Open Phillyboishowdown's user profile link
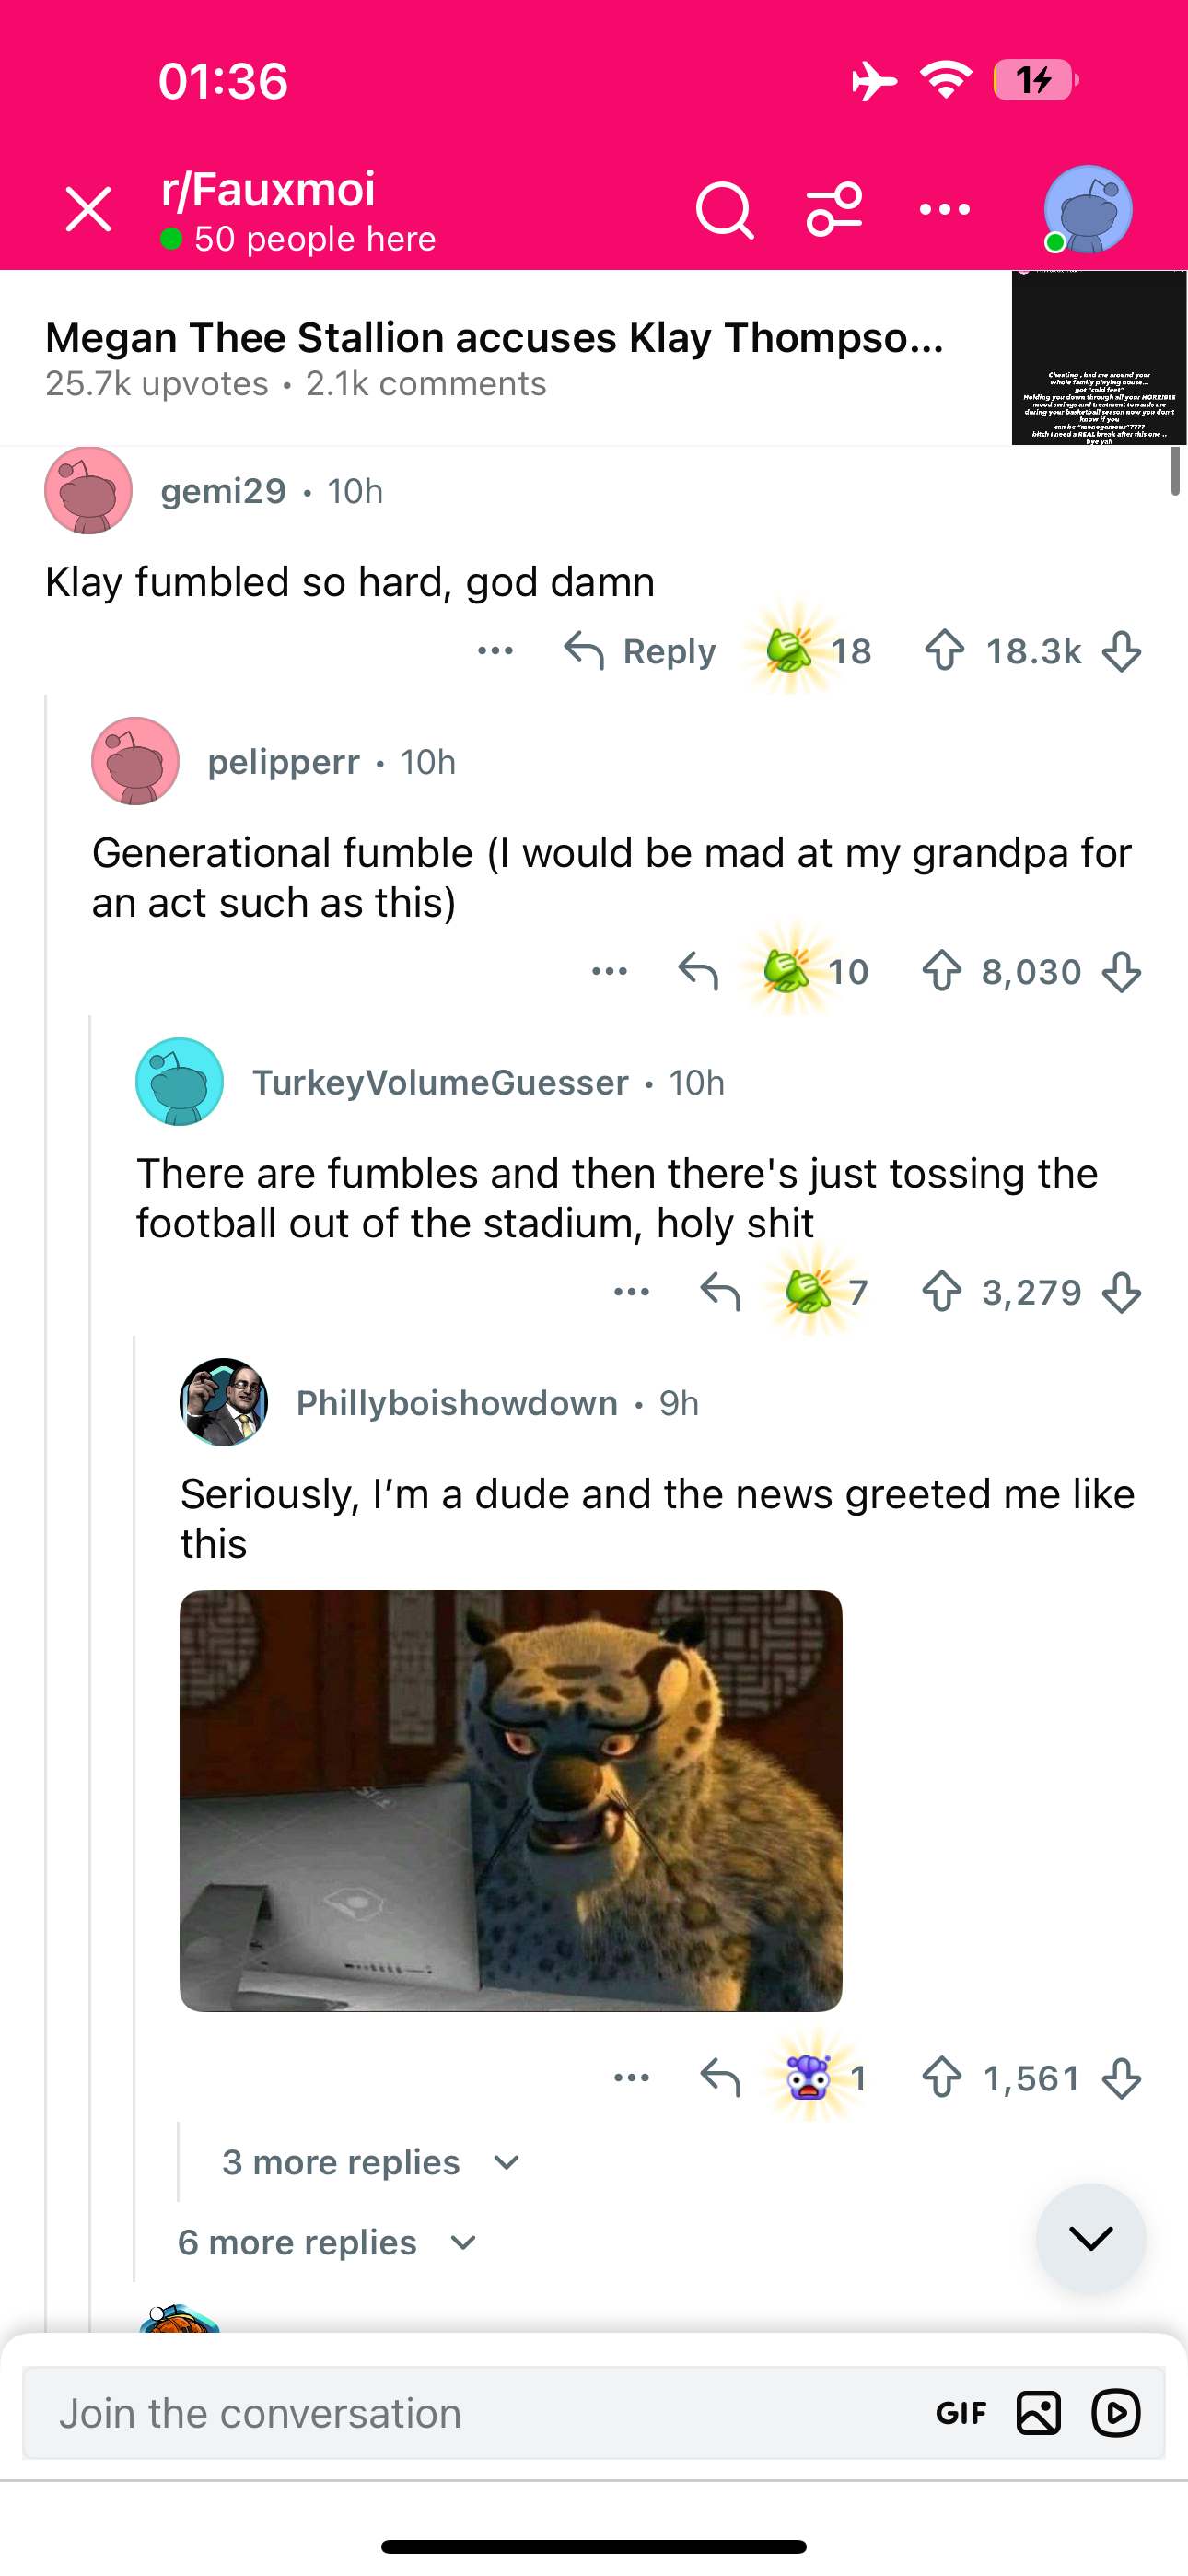The width and height of the screenshot is (1188, 2576). (456, 1403)
